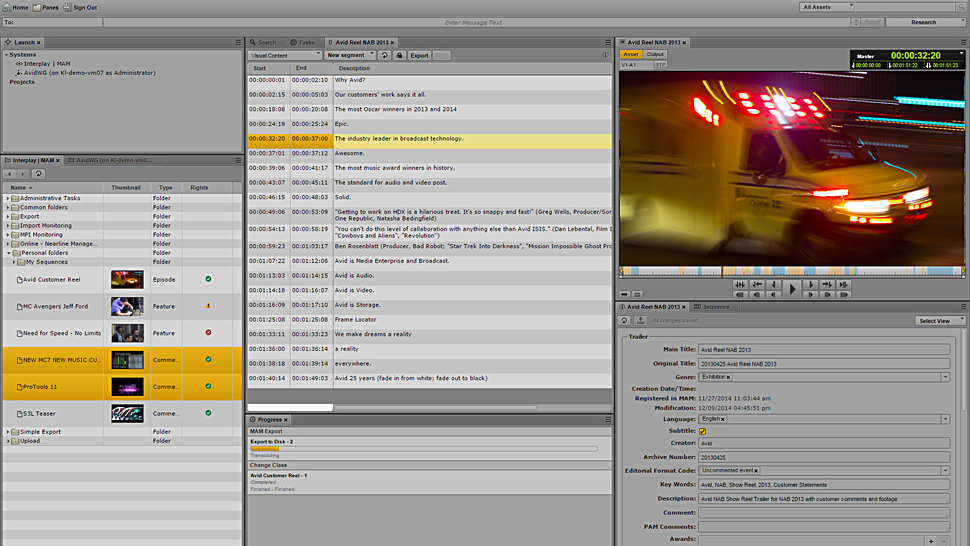
Task: Click the back arrow in MAM browser
Action: 10,174
